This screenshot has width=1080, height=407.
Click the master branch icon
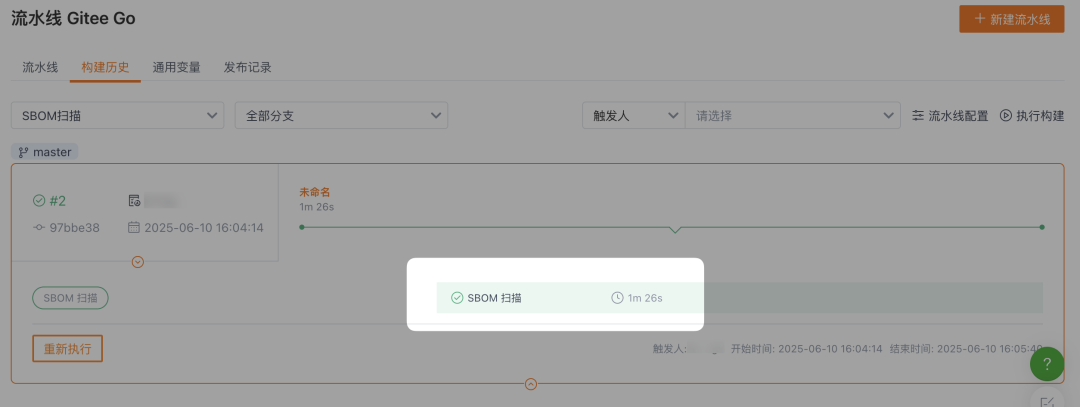(x=24, y=153)
